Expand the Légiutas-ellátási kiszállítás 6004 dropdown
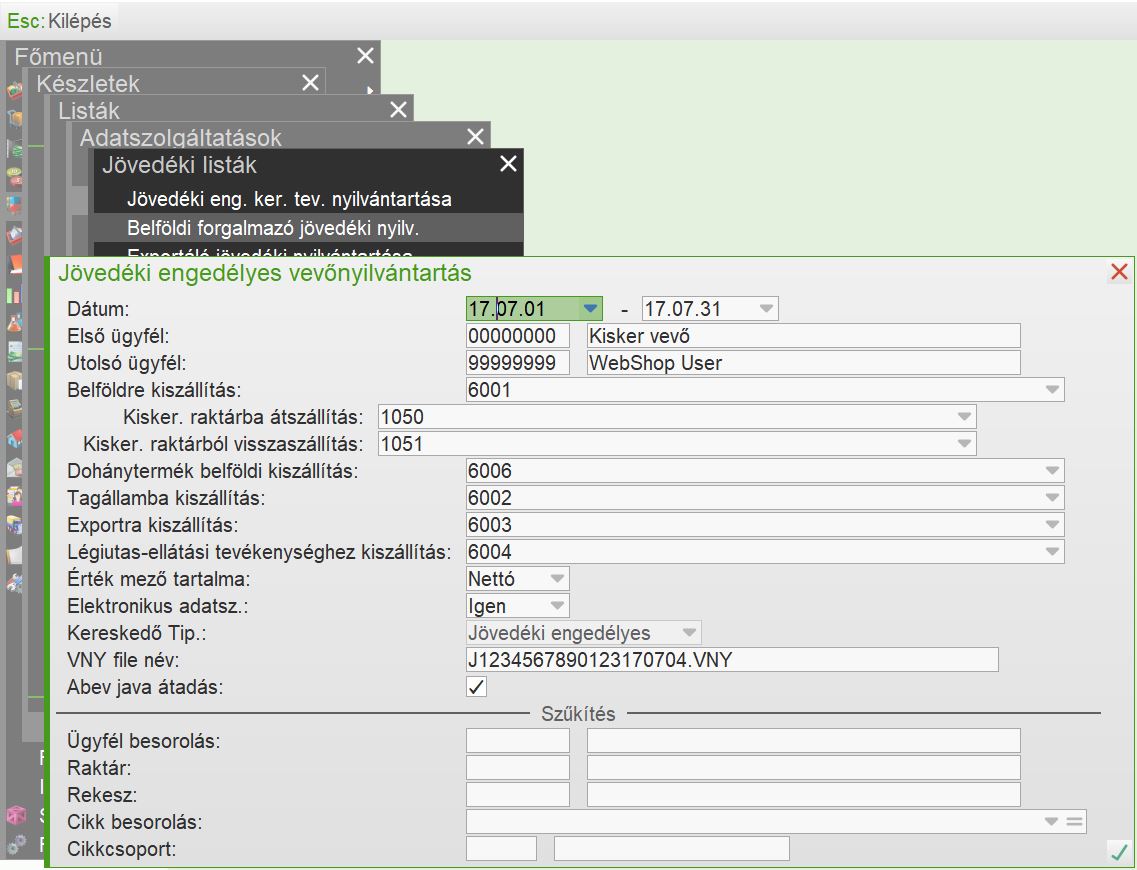 click(1052, 552)
